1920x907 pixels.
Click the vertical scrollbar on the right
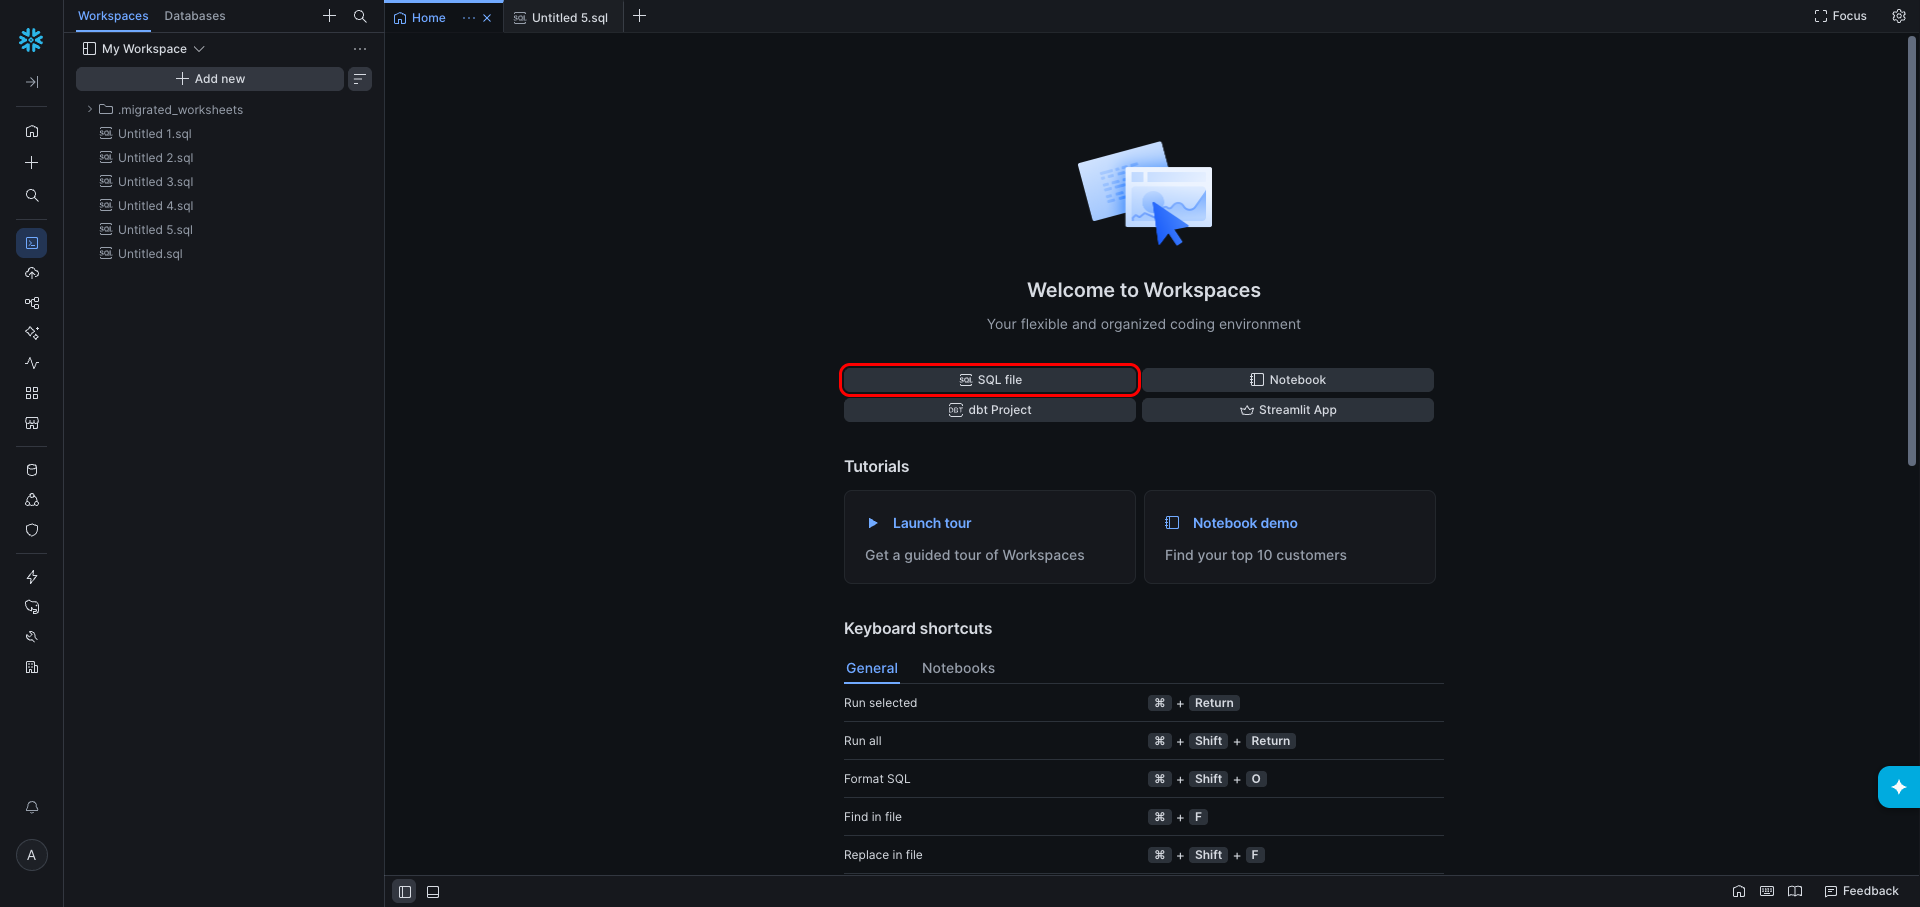tap(1912, 250)
